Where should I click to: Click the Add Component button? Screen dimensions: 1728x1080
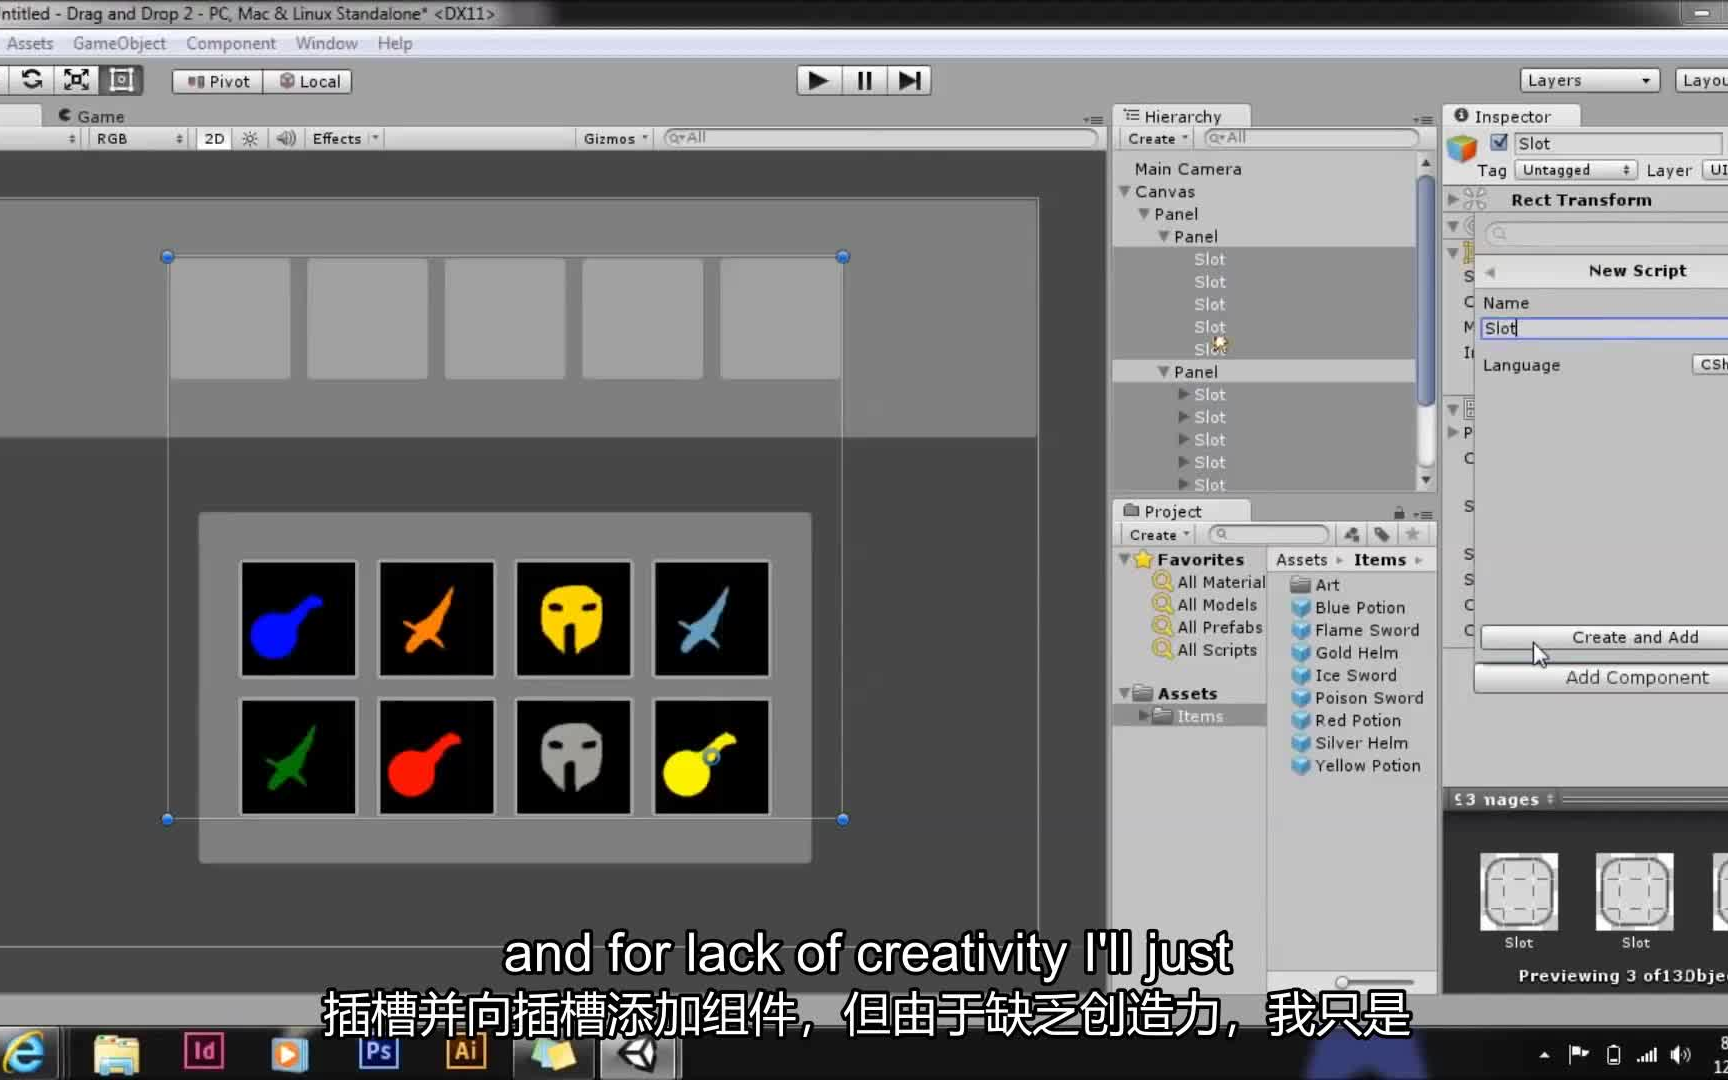(1636, 678)
